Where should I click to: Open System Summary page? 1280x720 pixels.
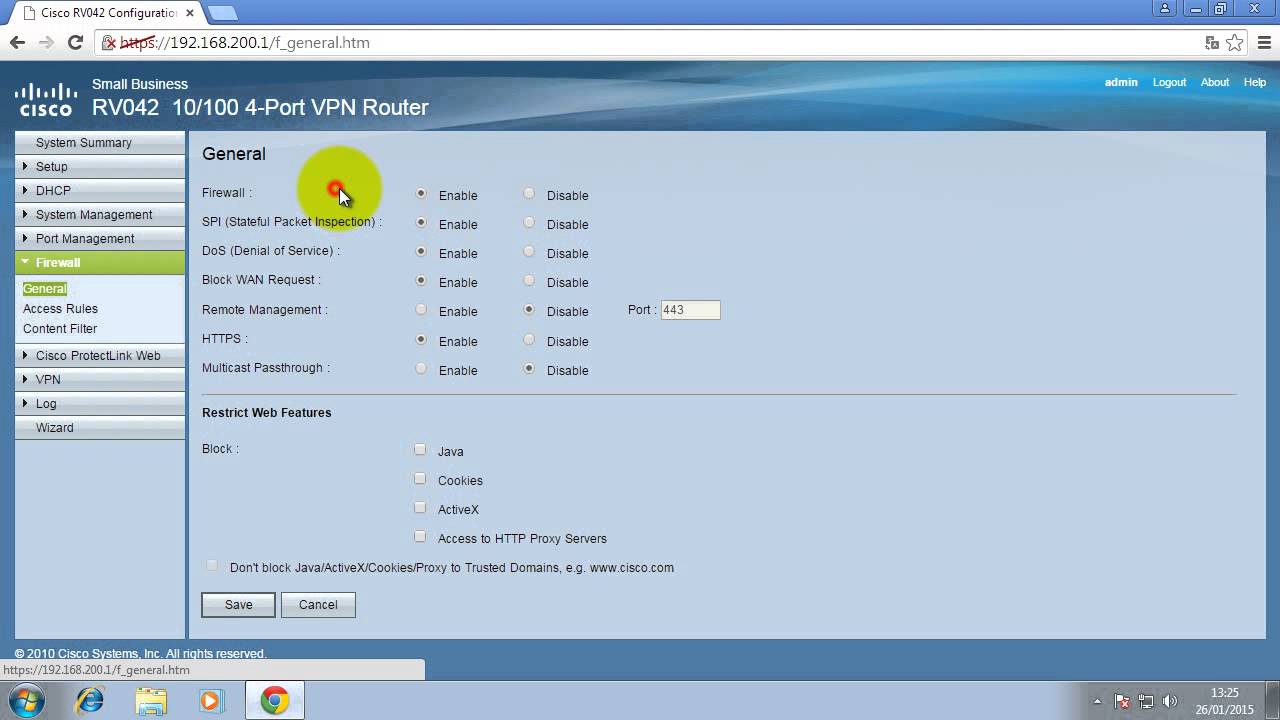coord(100,143)
